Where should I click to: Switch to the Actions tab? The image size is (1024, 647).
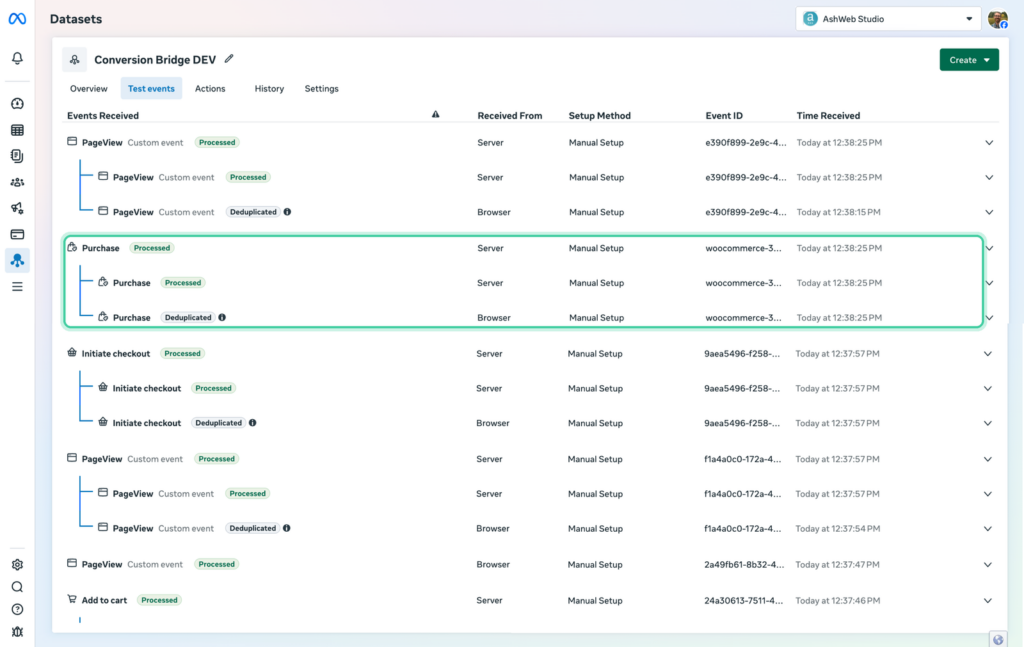point(210,88)
